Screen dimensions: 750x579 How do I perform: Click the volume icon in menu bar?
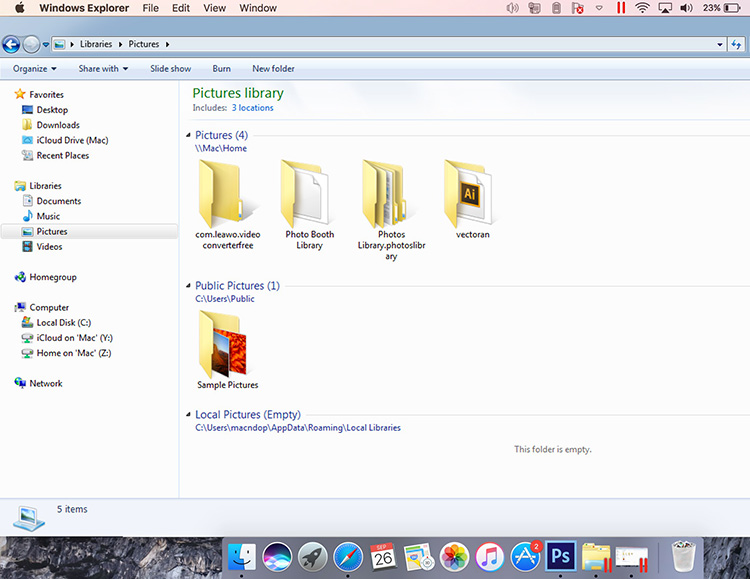tap(686, 8)
